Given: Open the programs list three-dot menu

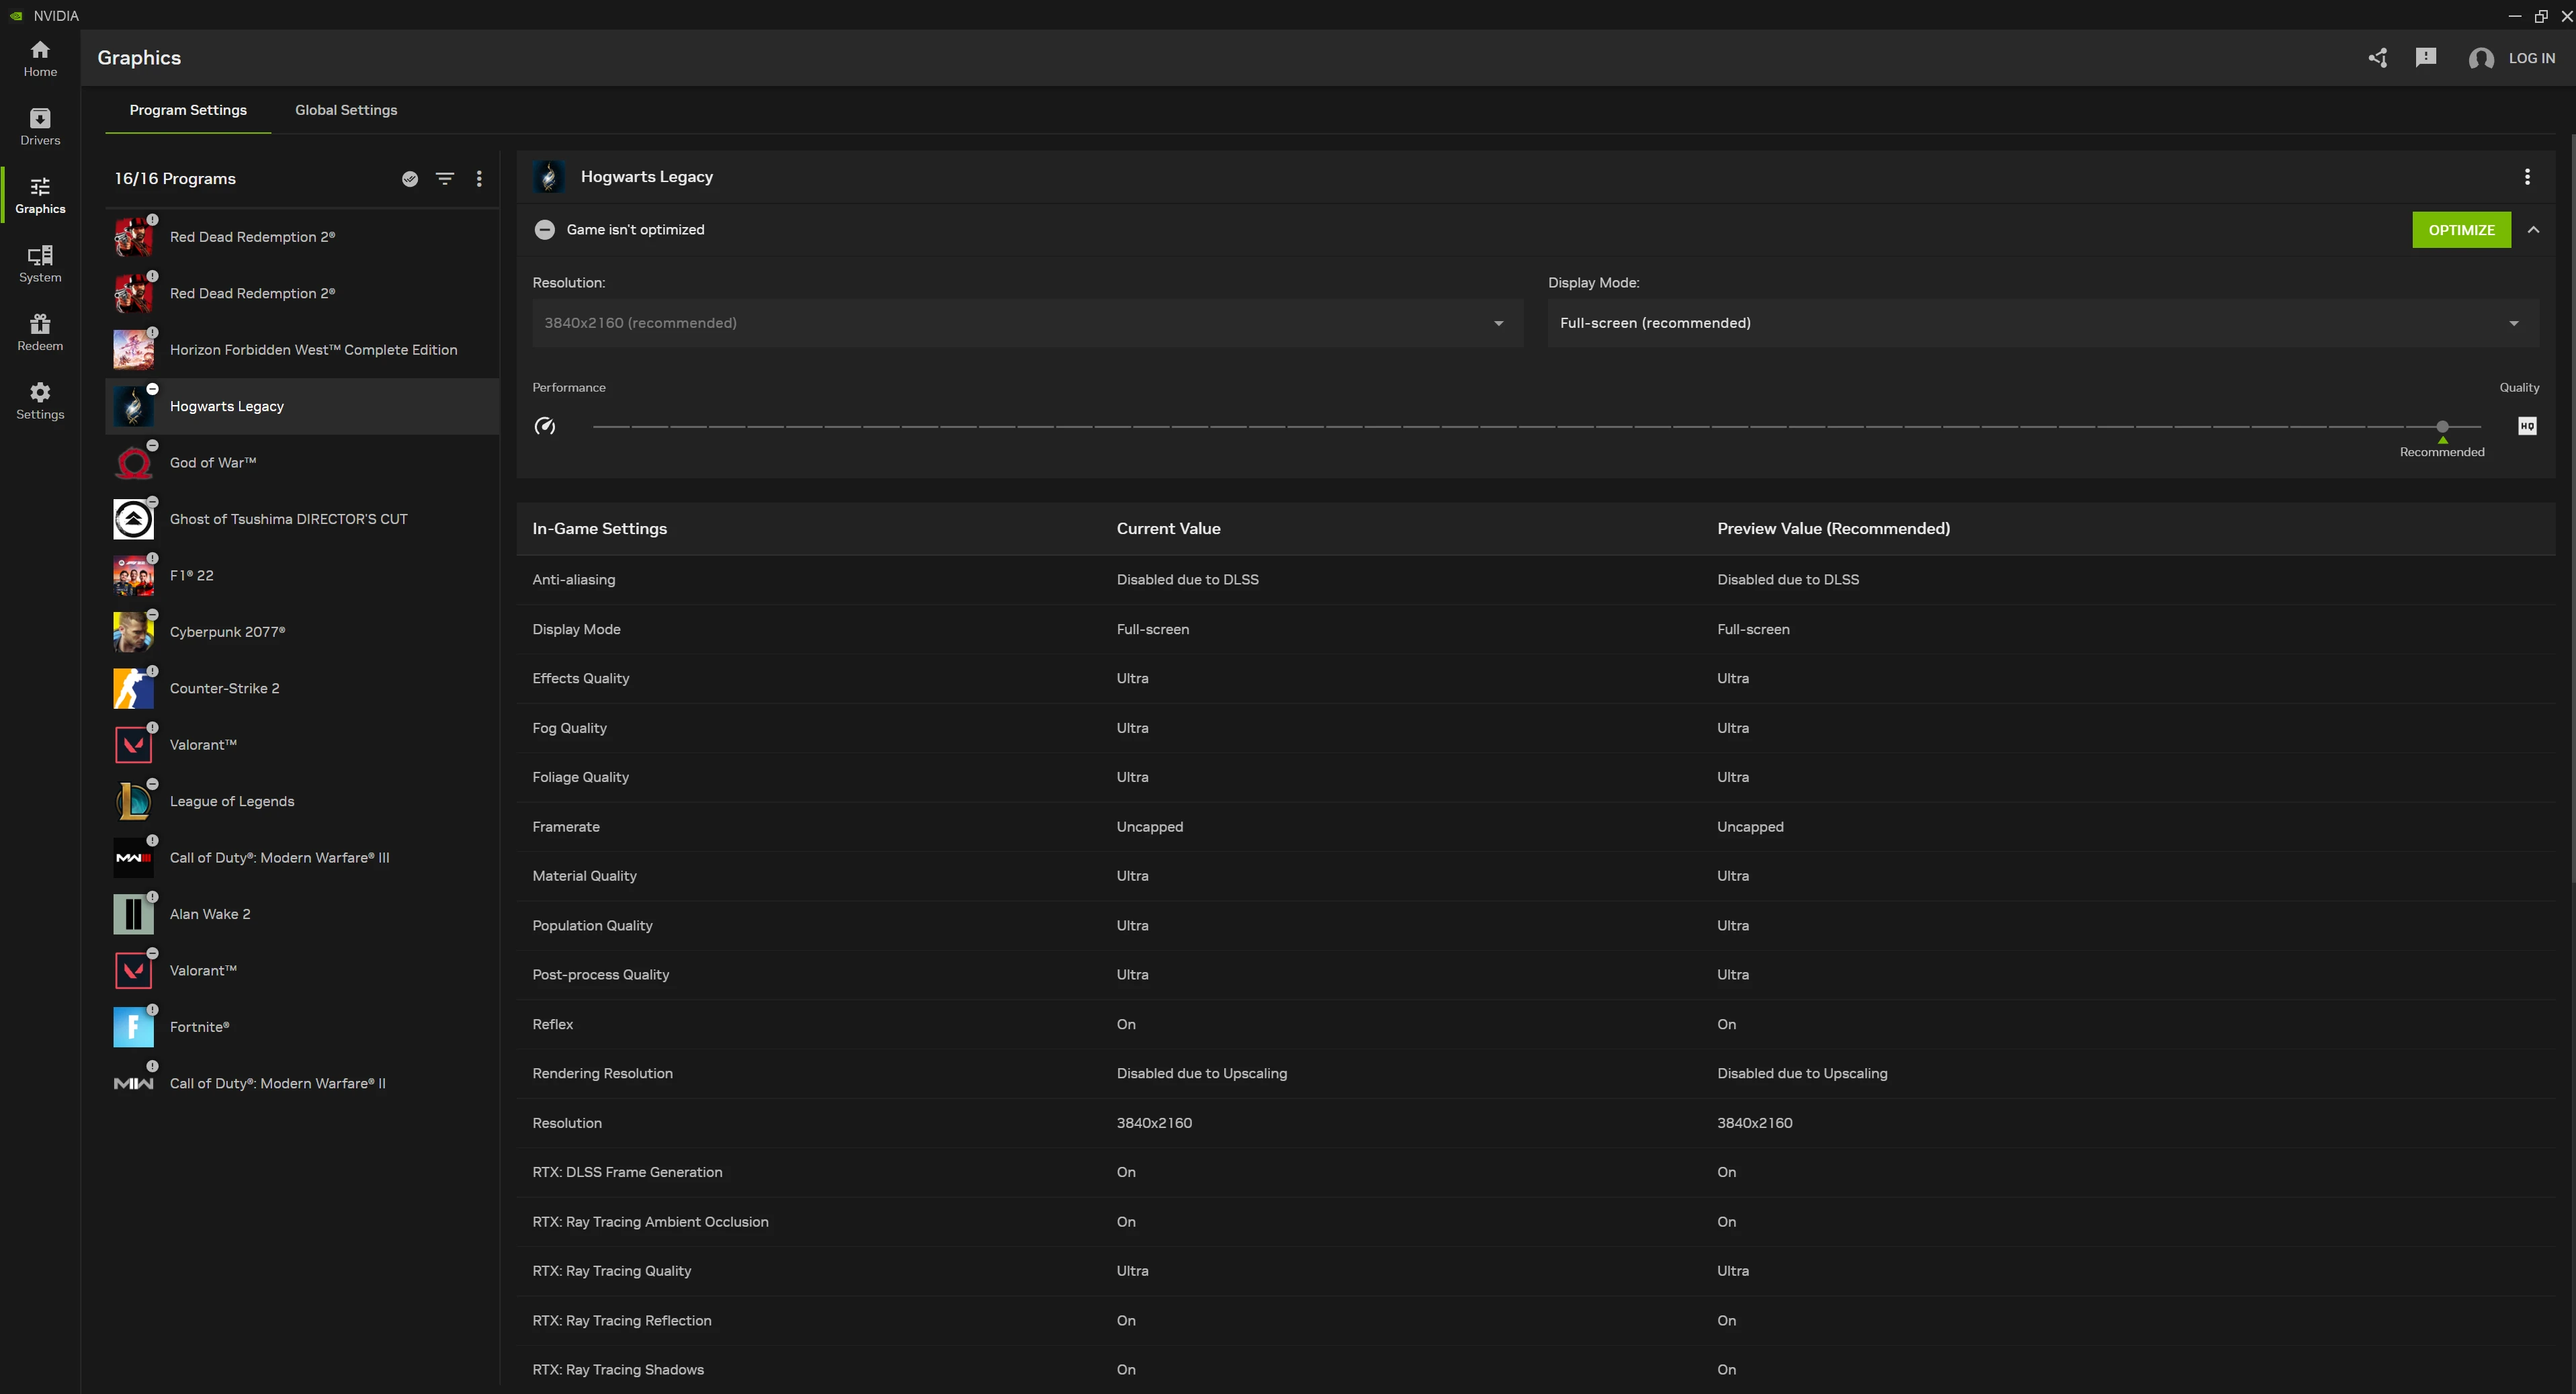Looking at the screenshot, I should pyautogui.click(x=479, y=179).
